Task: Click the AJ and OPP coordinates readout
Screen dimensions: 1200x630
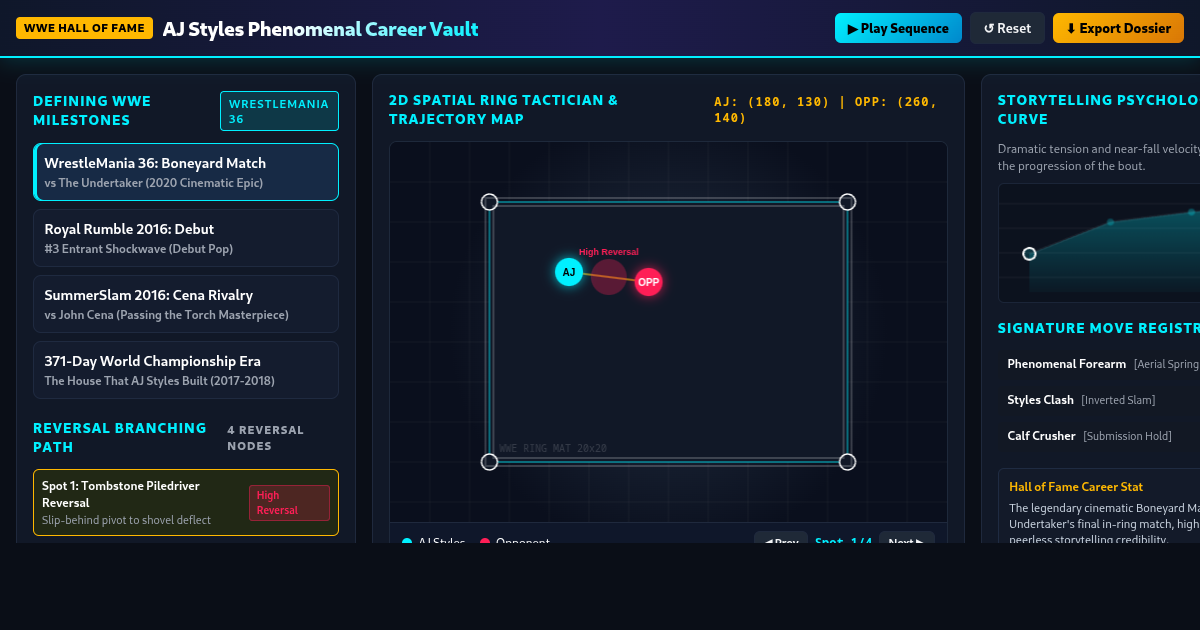Action: coord(824,110)
